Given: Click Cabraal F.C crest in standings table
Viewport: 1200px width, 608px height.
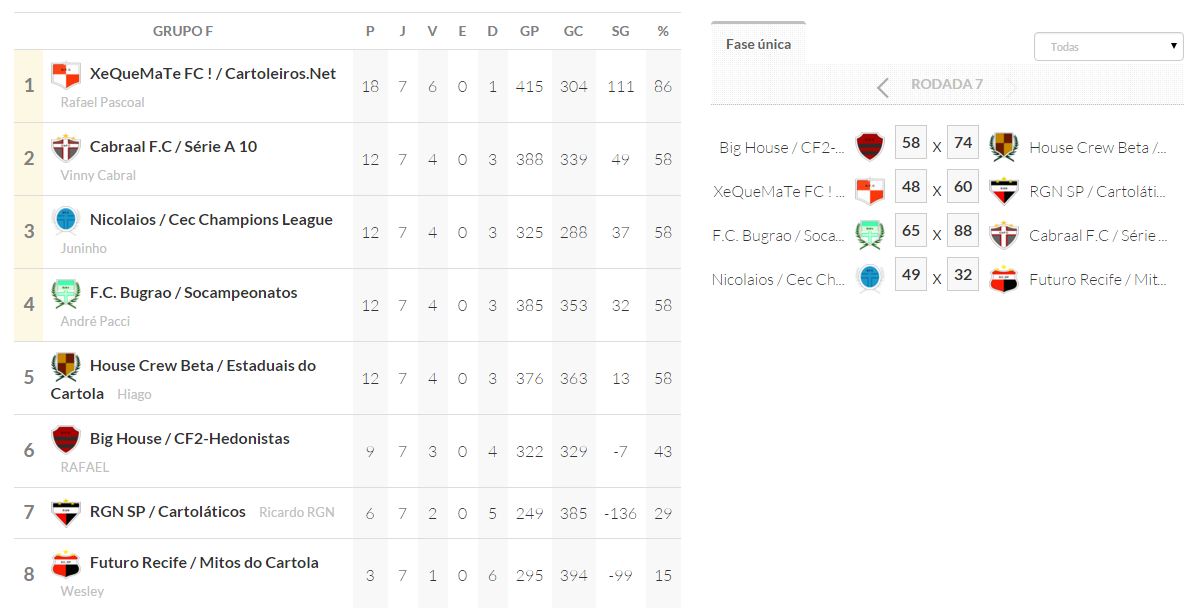Looking at the screenshot, I should point(66,148).
